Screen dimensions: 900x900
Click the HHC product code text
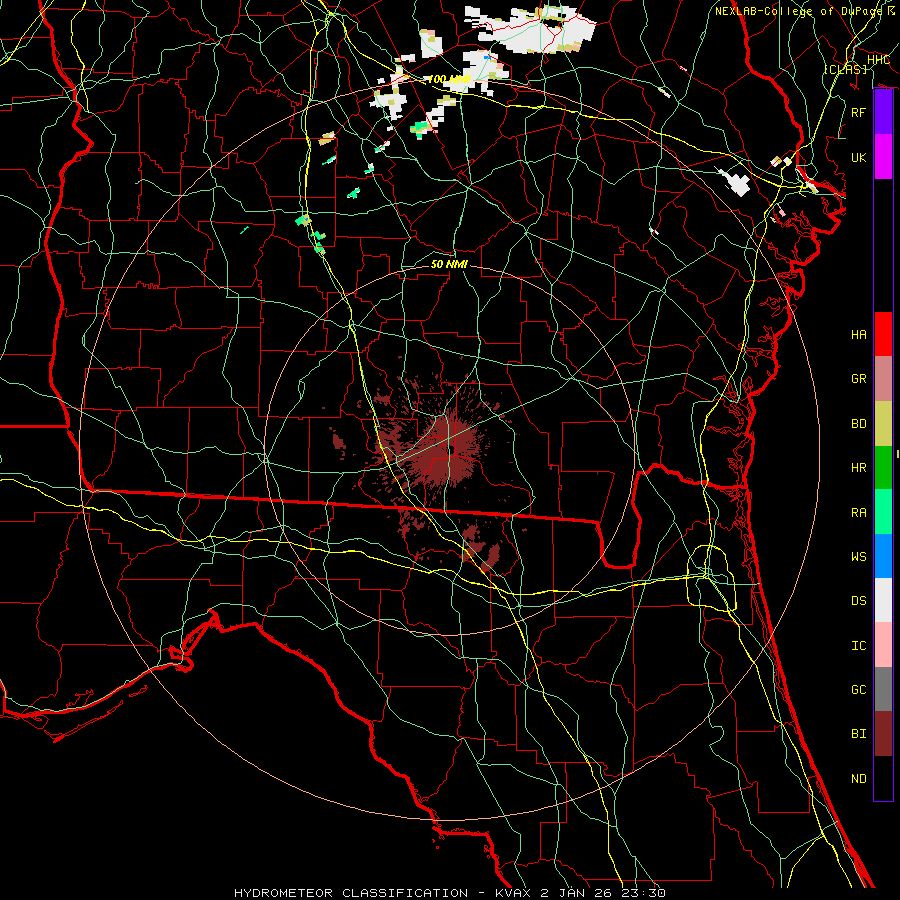tap(878, 59)
